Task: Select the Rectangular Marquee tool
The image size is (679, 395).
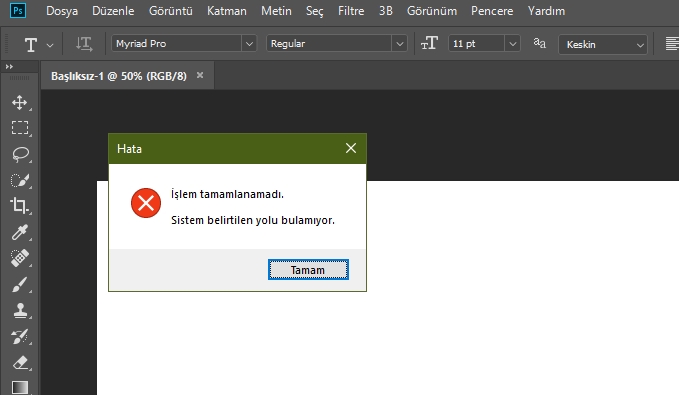Action: coord(19,128)
